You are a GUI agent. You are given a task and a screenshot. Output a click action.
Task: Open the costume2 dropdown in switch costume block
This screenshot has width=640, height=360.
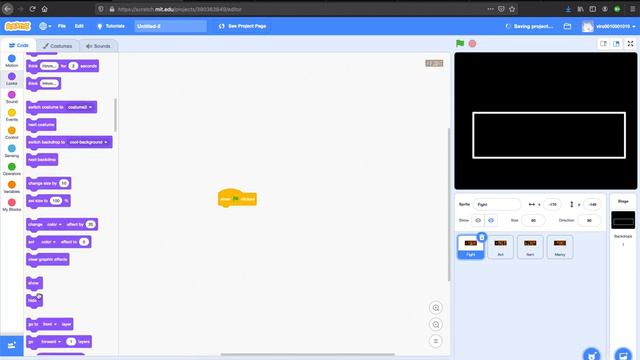click(x=80, y=107)
